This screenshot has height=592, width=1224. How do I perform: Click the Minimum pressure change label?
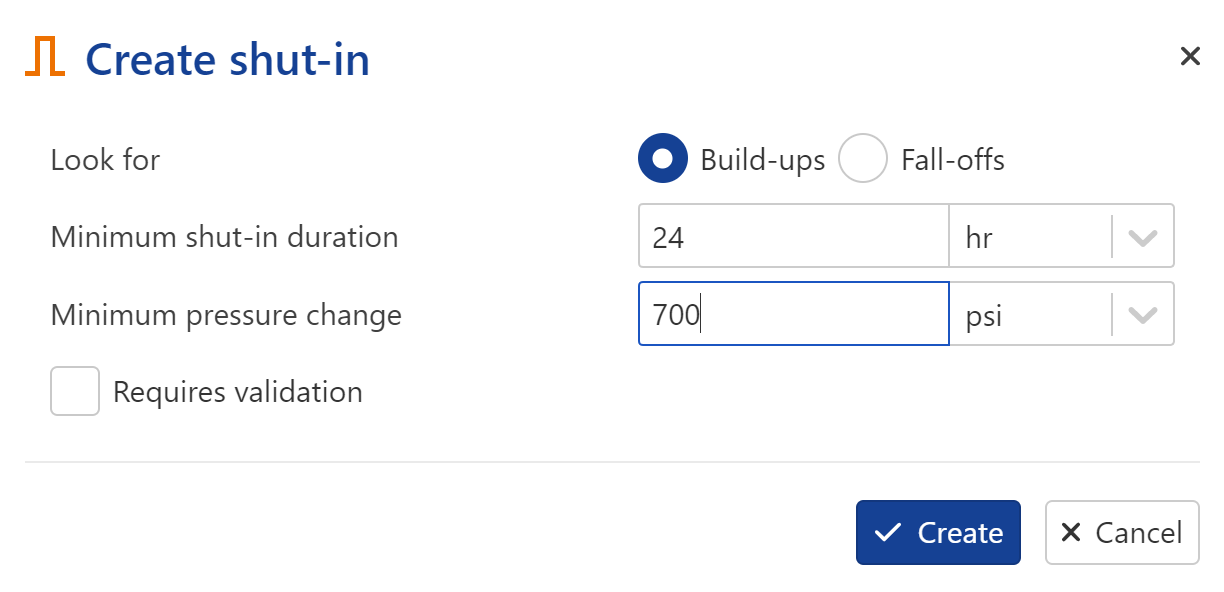226,316
